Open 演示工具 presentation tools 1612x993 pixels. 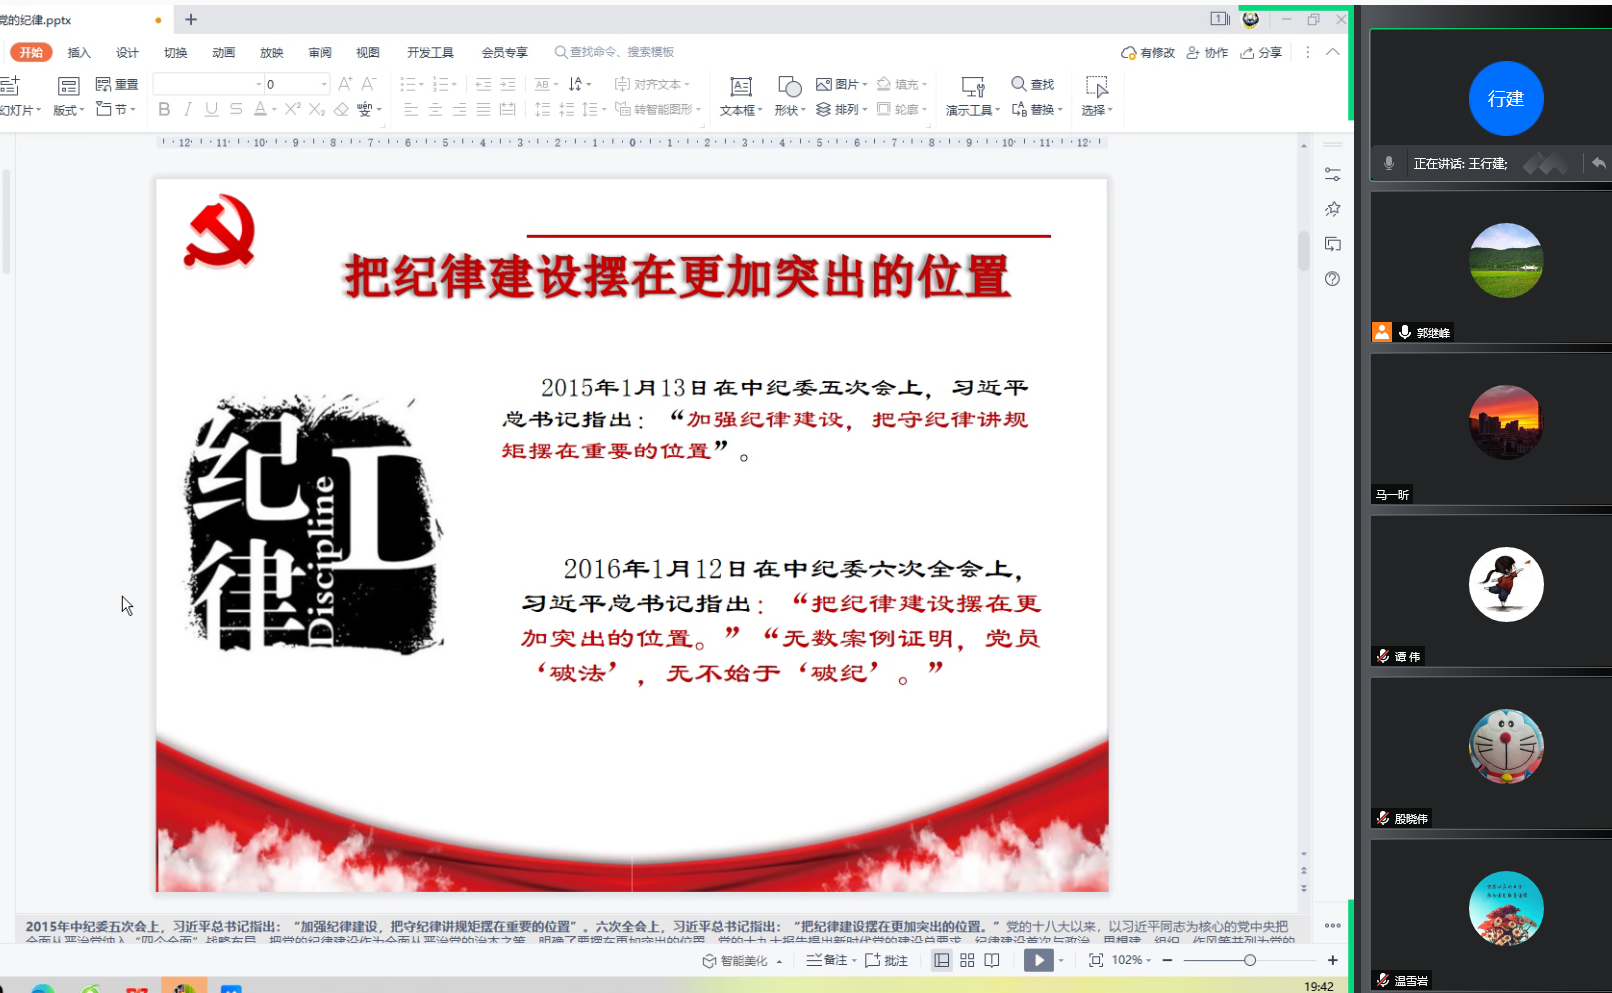point(972,96)
